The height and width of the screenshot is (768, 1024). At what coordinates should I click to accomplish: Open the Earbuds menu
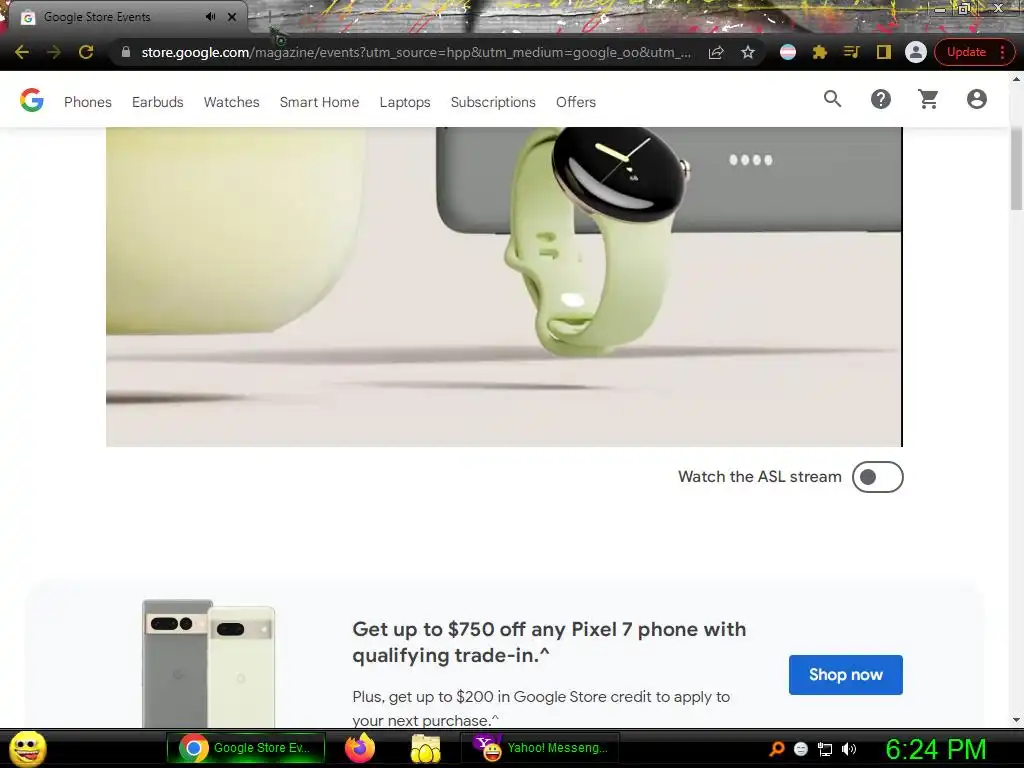point(157,102)
